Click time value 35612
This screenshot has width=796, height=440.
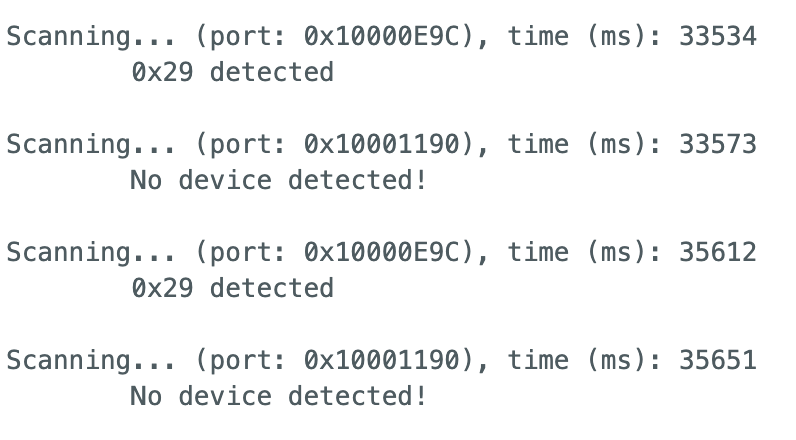coord(718,253)
